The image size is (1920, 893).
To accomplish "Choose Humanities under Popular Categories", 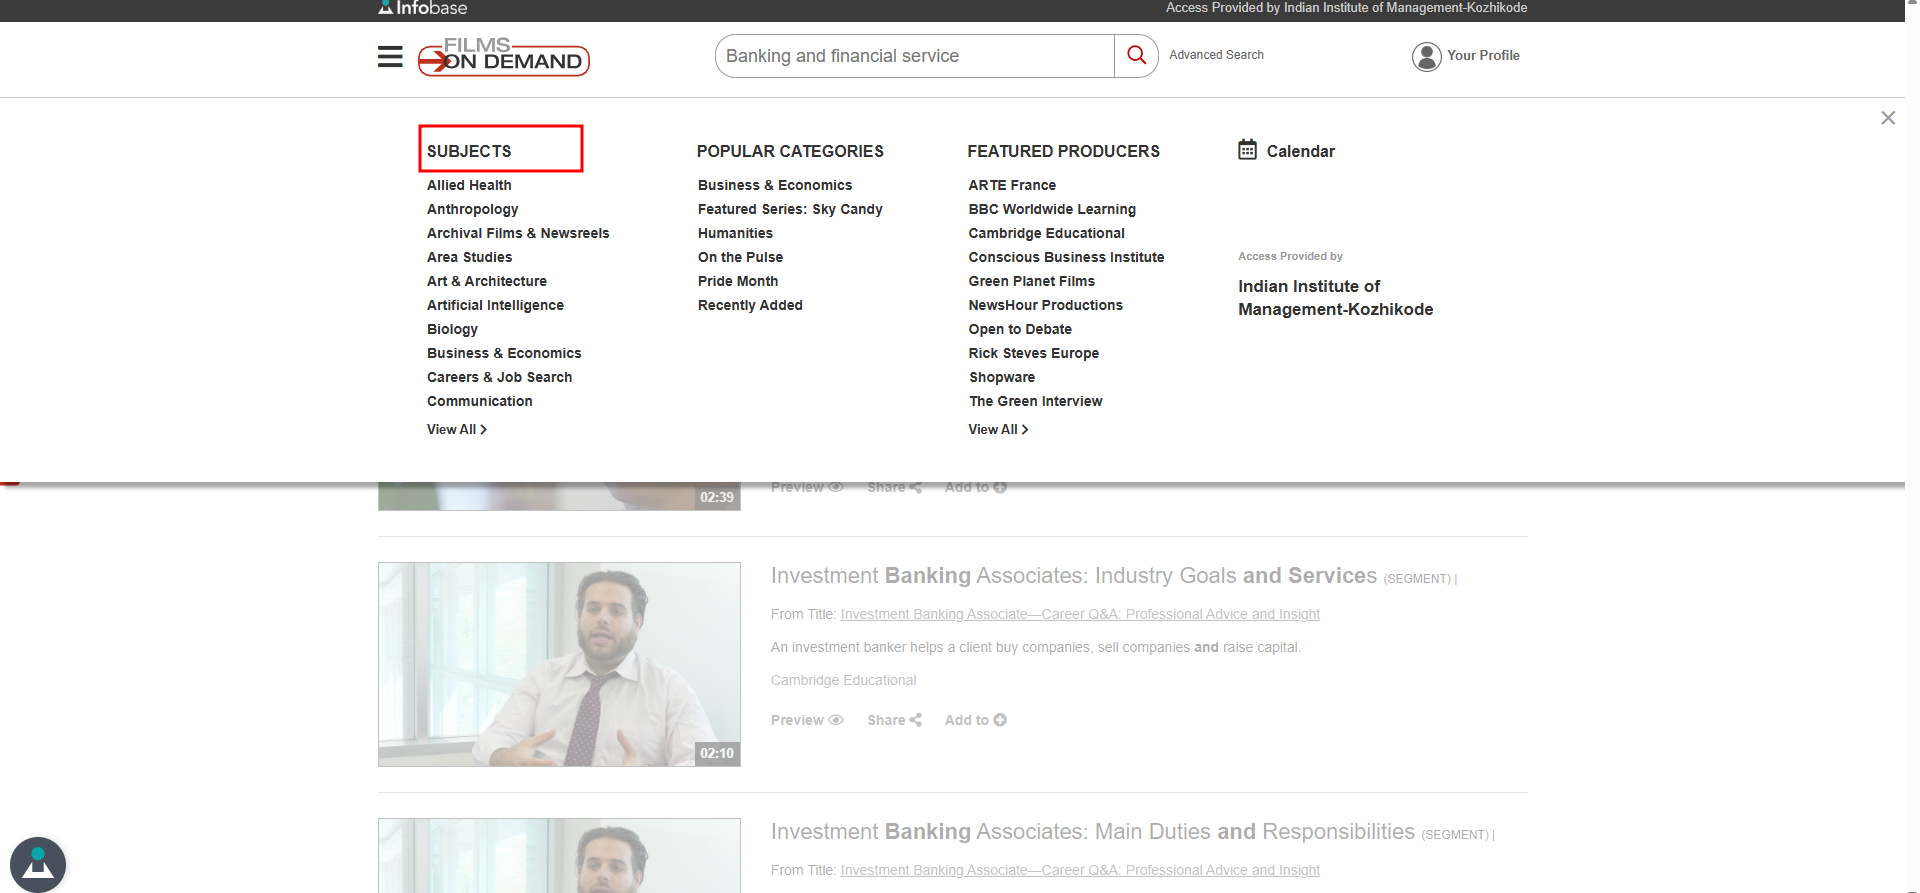I will pyautogui.click(x=735, y=233).
